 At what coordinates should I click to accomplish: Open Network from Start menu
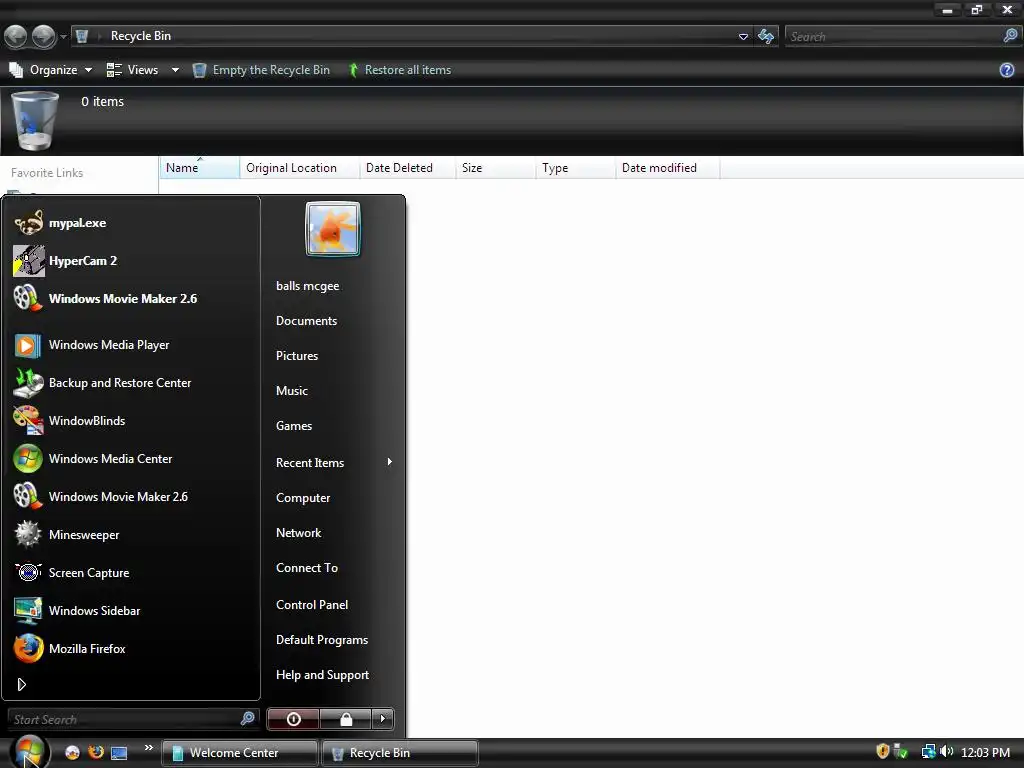point(298,533)
